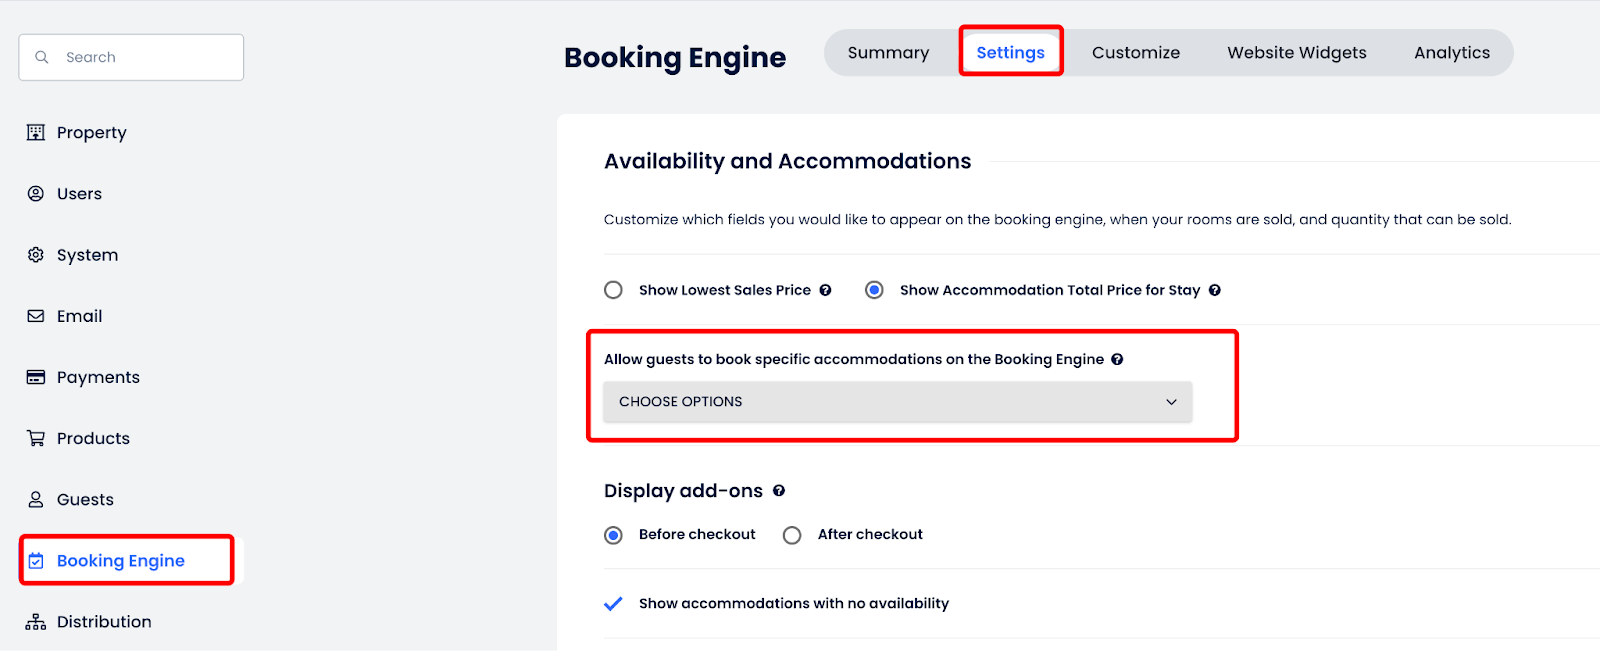Viewport: 1600px width, 651px height.
Task: Toggle Show accommodations with no availability
Action: pyautogui.click(x=614, y=604)
